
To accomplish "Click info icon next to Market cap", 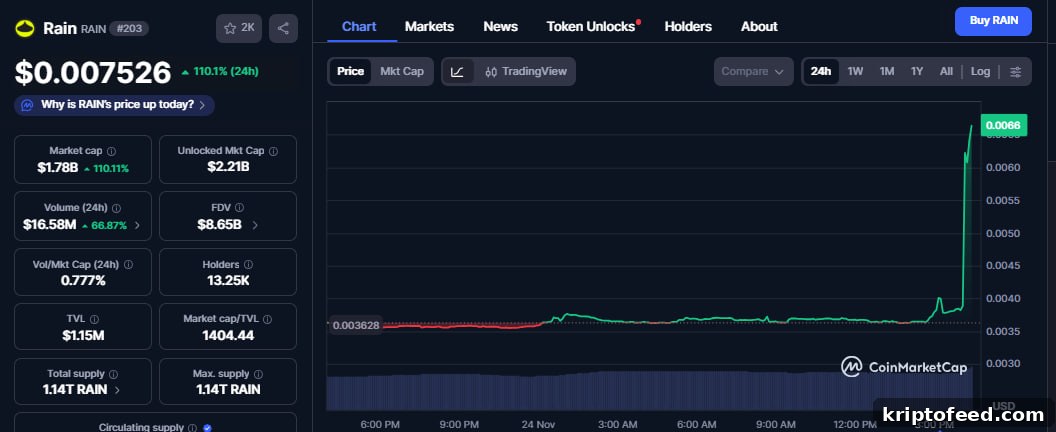I will click(112, 152).
